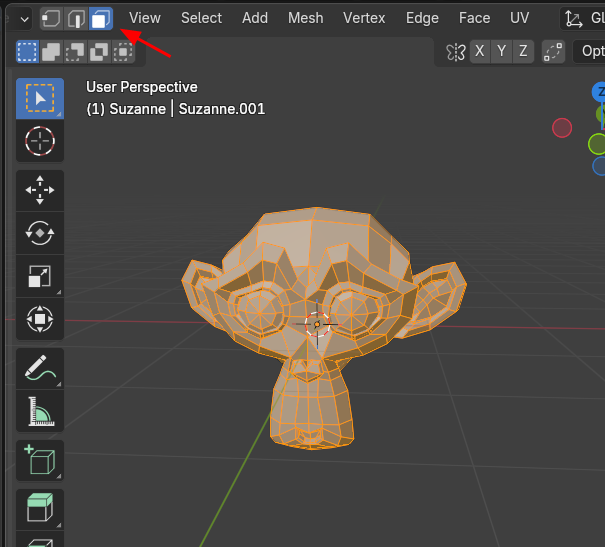
Task: Open the Vertex menu
Action: pos(364,18)
